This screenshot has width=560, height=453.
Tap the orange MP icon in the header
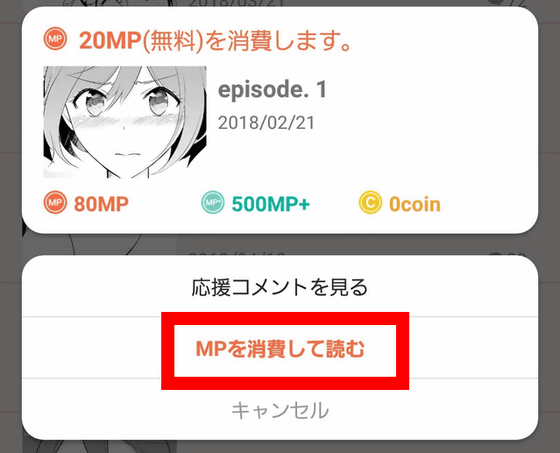point(55,39)
